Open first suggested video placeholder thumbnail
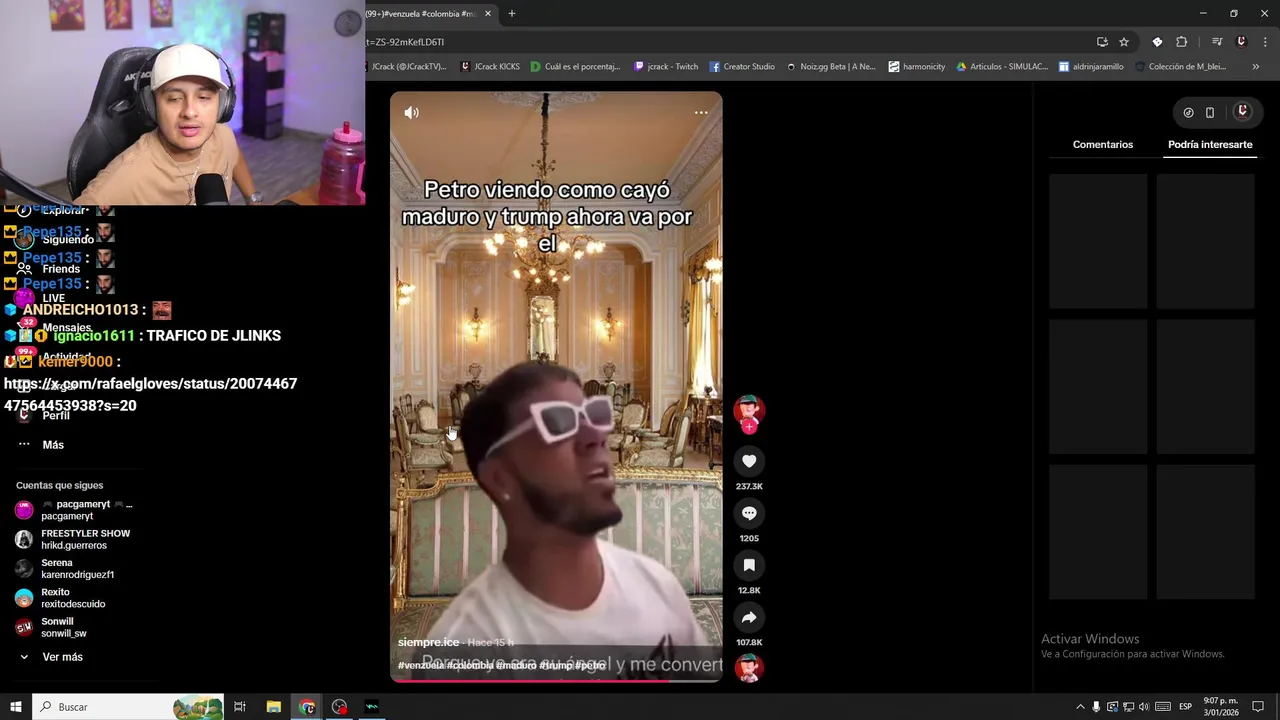Image resolution: width=1280 pixels, height=720 pixels. click(1098, 241)
